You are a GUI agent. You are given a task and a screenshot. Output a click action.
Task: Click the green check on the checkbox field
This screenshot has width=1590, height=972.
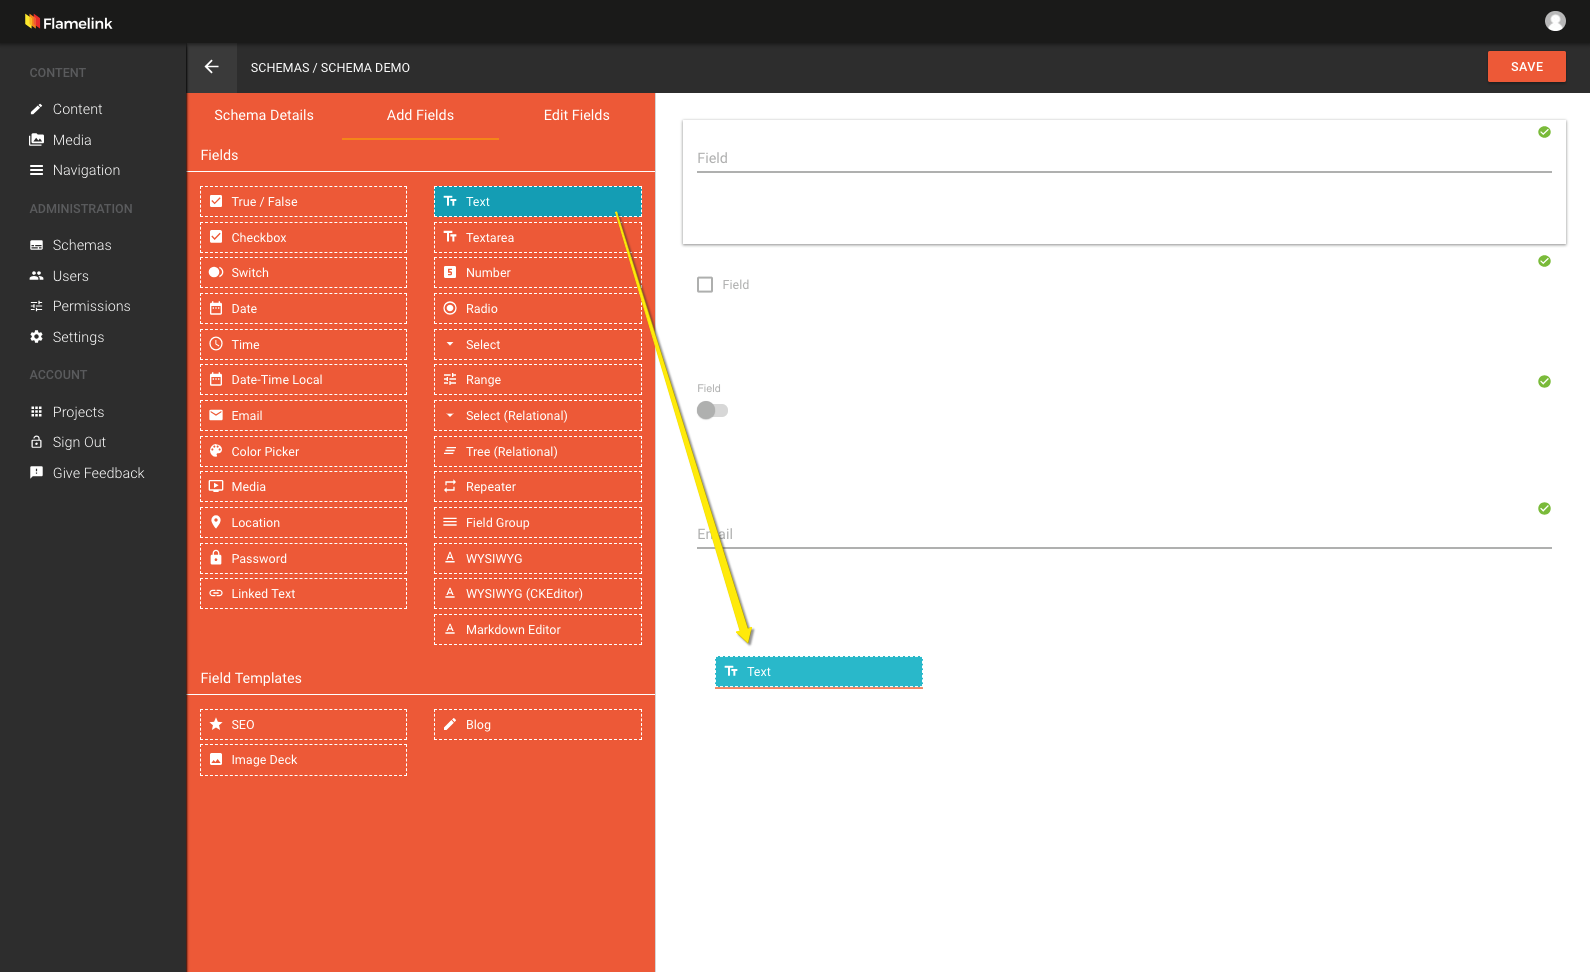[x=1544, y=261]
